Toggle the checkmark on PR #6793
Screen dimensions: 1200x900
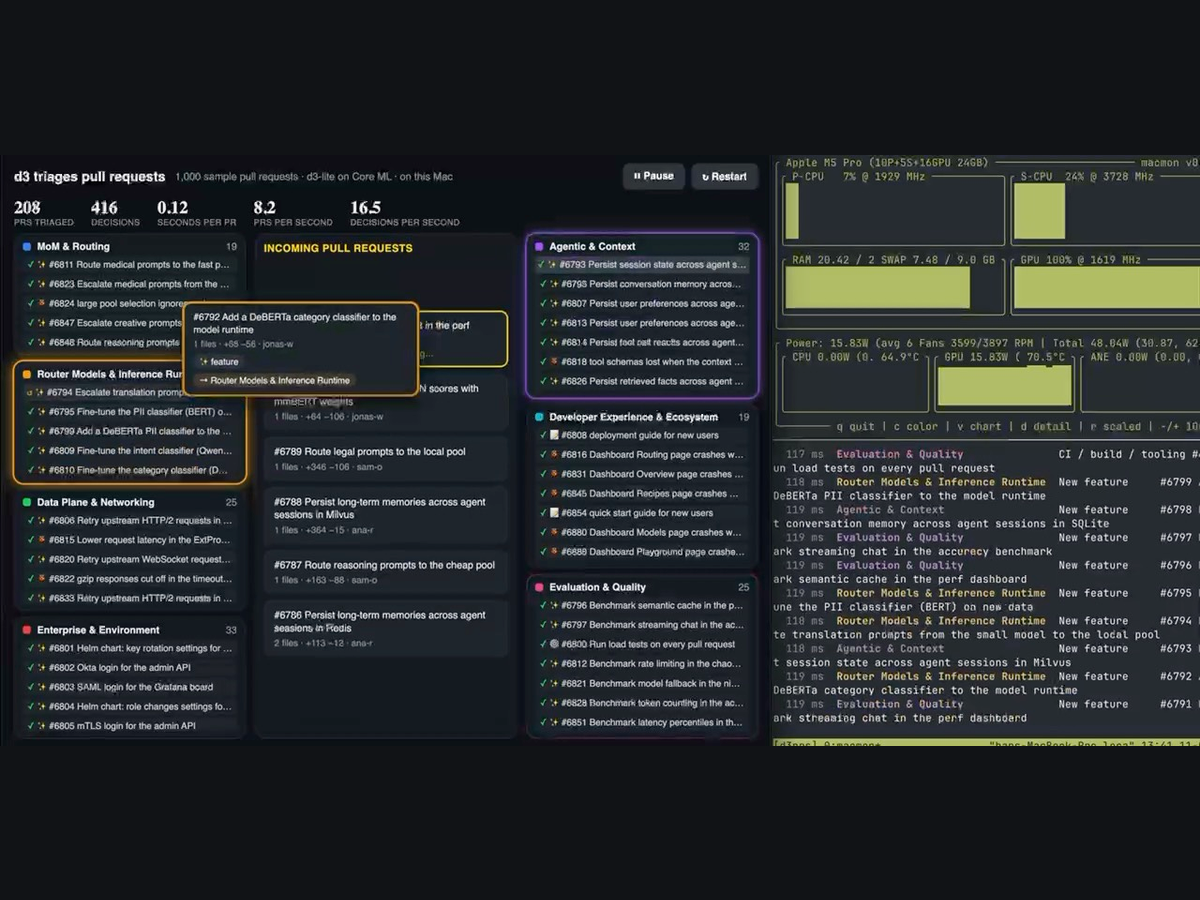(x=542, y=265)
